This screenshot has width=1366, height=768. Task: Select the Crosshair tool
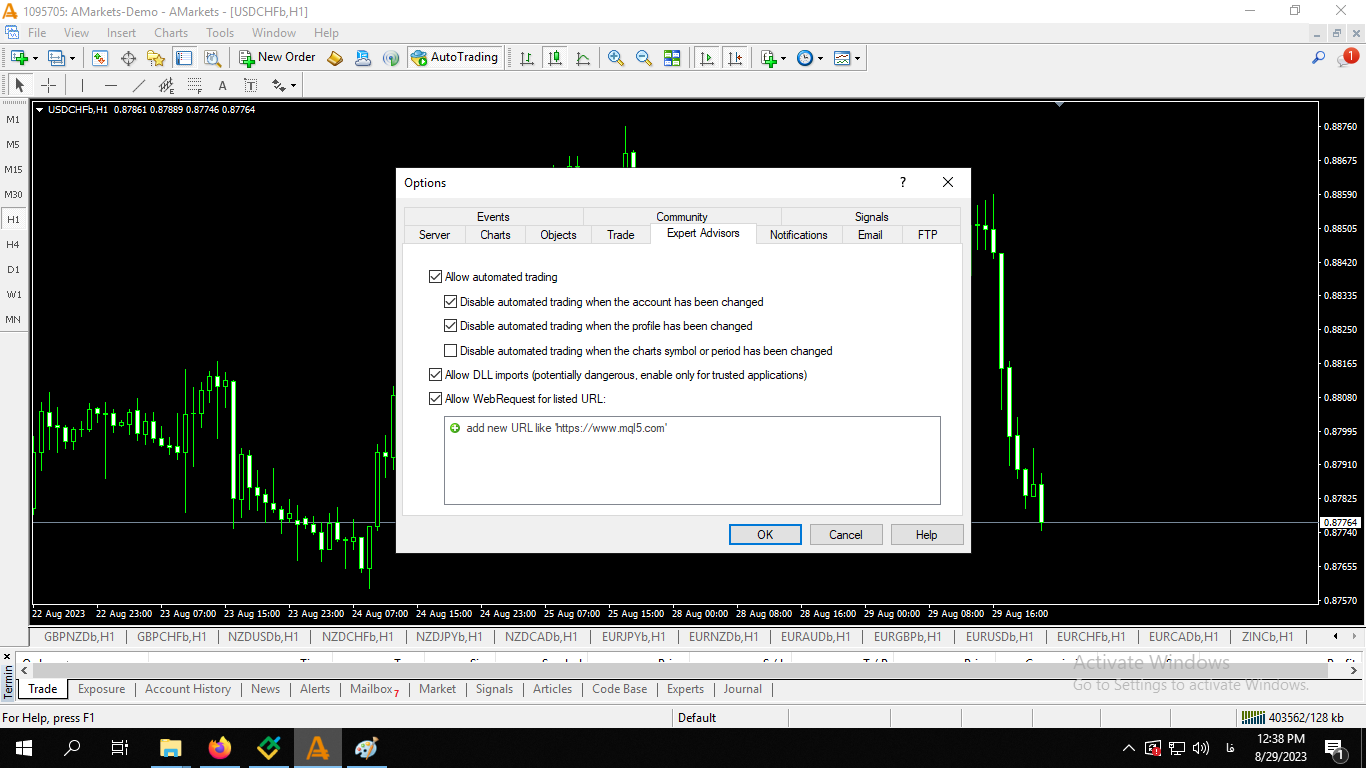(x=48, y=85)
